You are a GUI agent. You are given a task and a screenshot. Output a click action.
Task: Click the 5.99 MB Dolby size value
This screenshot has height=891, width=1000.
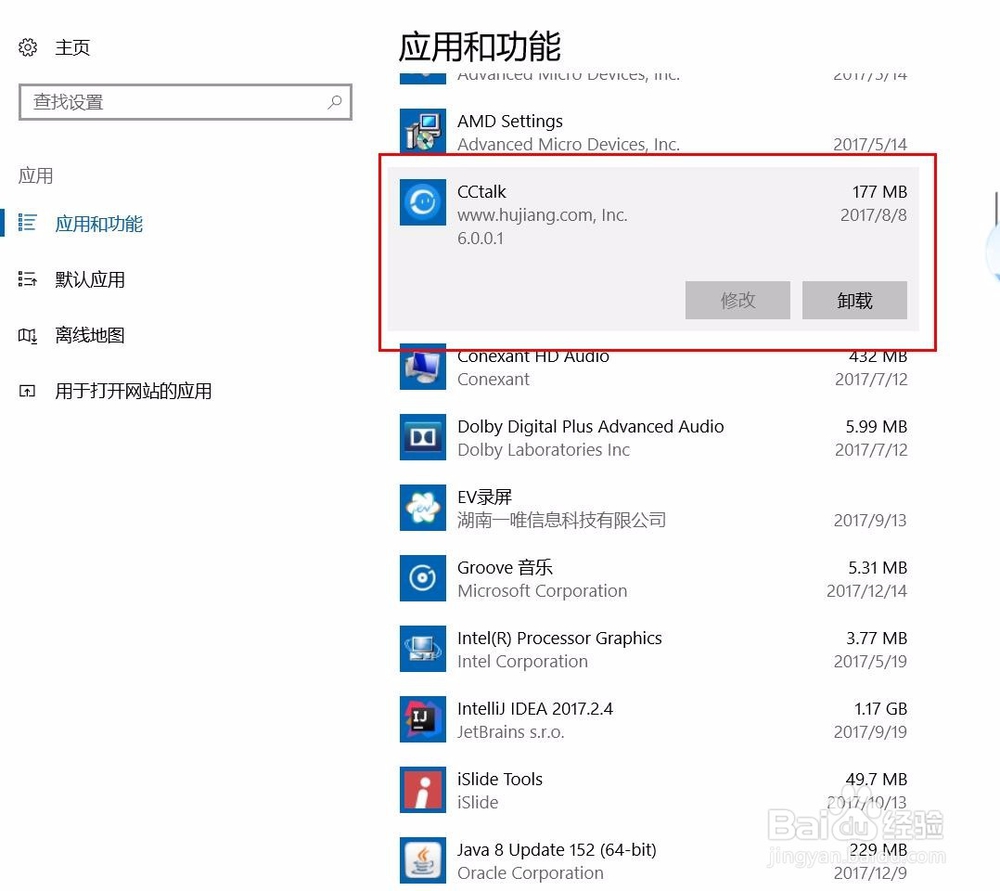(x=876, y=426)
